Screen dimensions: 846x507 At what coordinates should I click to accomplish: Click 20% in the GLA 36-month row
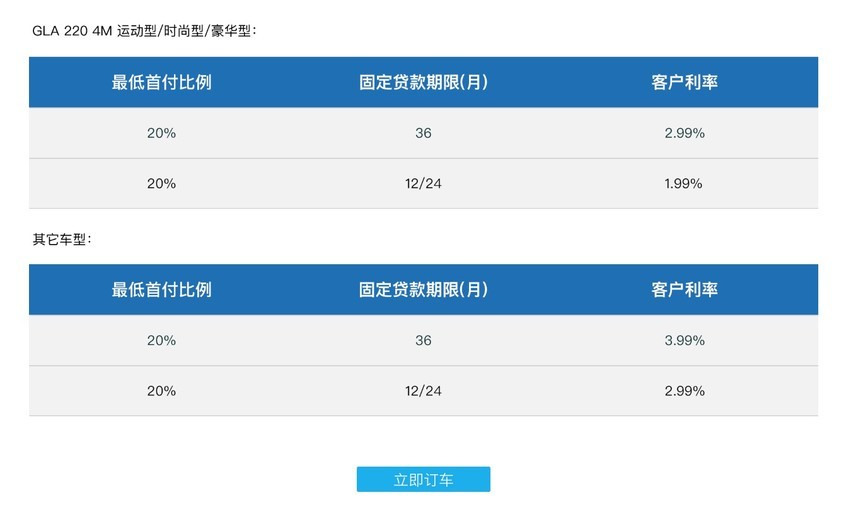point(161,133)
